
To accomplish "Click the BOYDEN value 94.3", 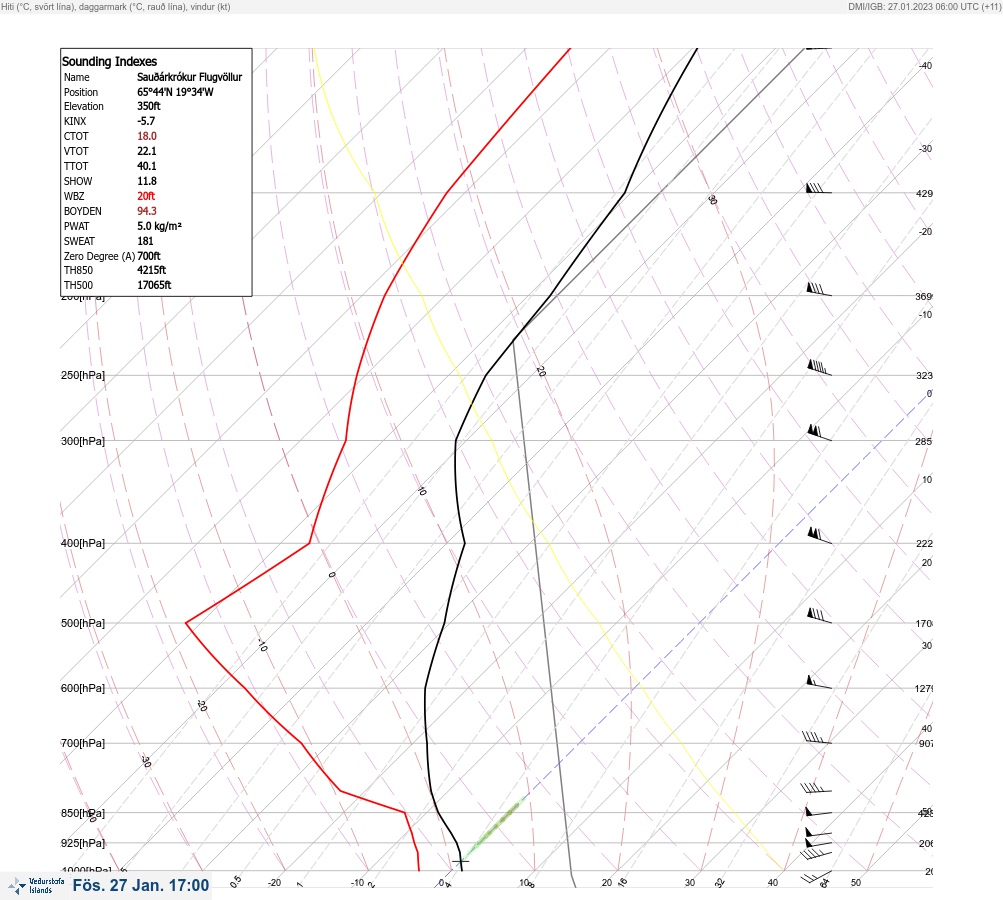I will (146, 211).
